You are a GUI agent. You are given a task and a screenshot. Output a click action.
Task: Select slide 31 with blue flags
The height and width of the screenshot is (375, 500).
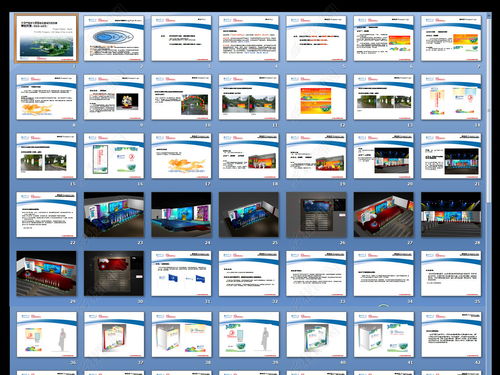[181, 273]
